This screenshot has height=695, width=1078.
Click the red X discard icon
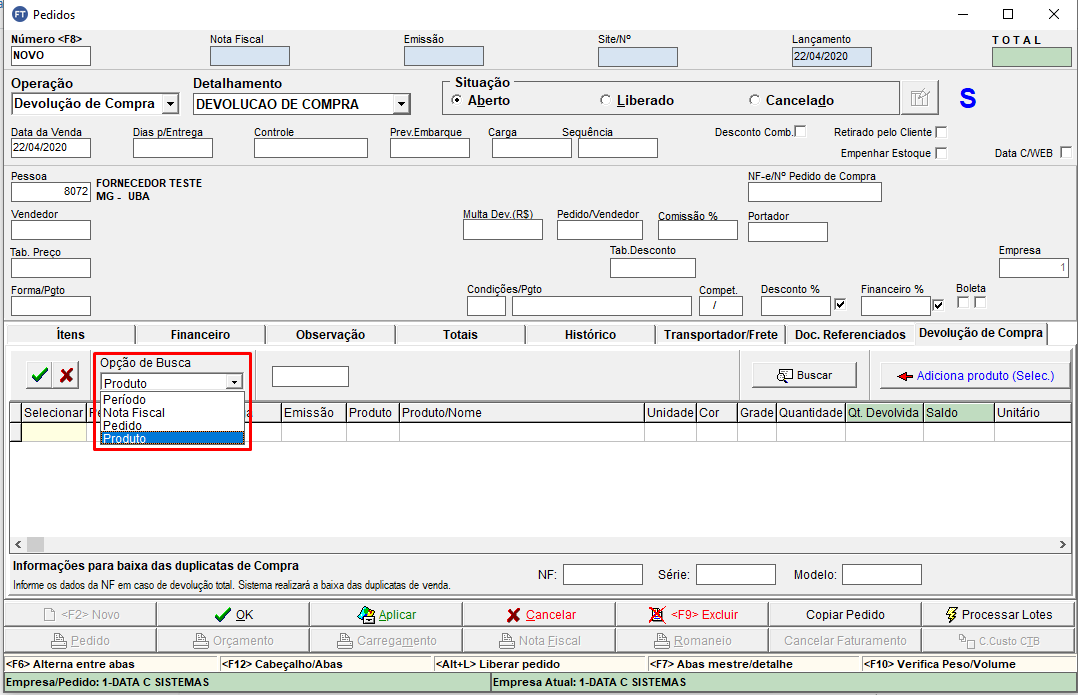(67, 375)
